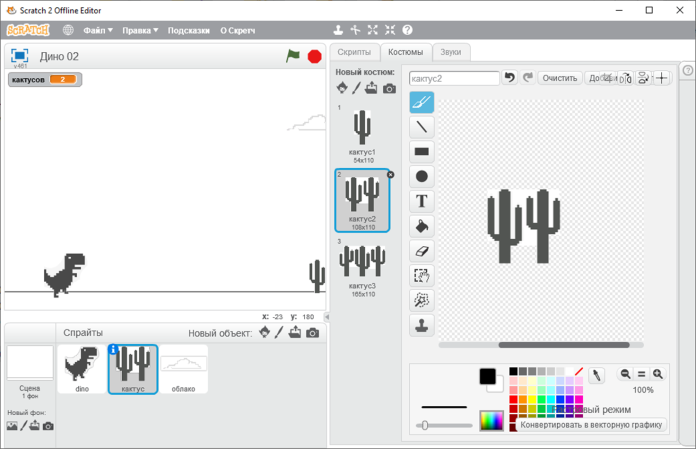This screenshot has width=696, height=449.
Task: Choose backdrop from library
Action: 12,426
